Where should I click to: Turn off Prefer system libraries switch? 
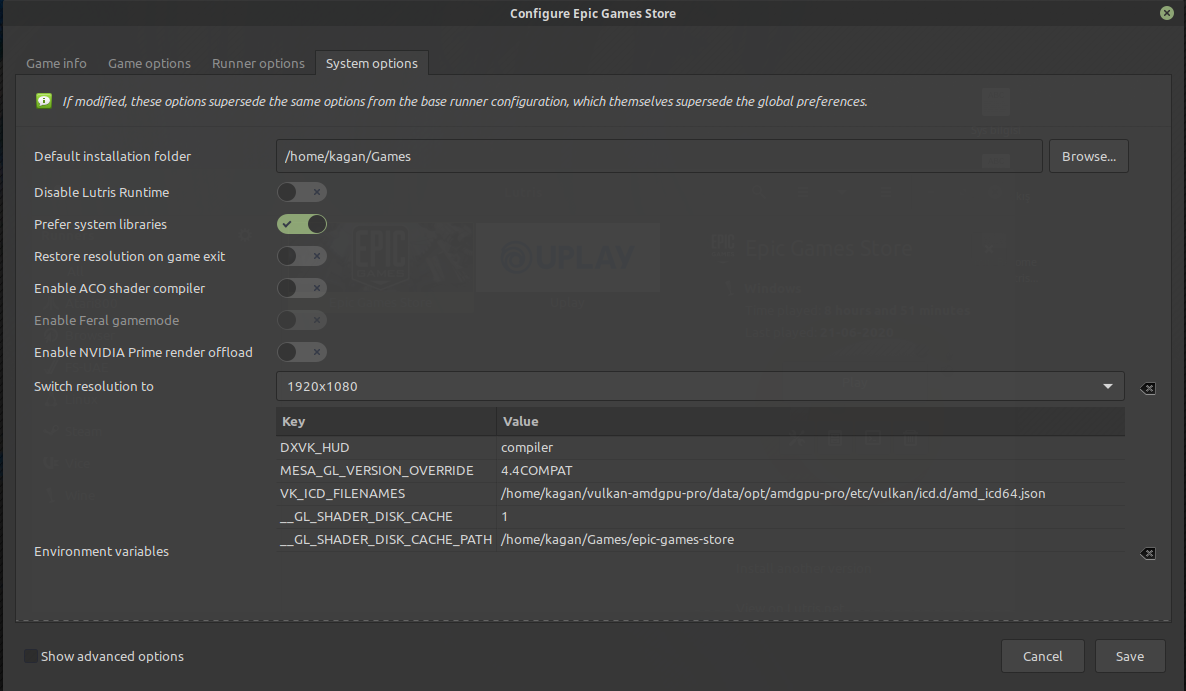[x=302, y=224]
